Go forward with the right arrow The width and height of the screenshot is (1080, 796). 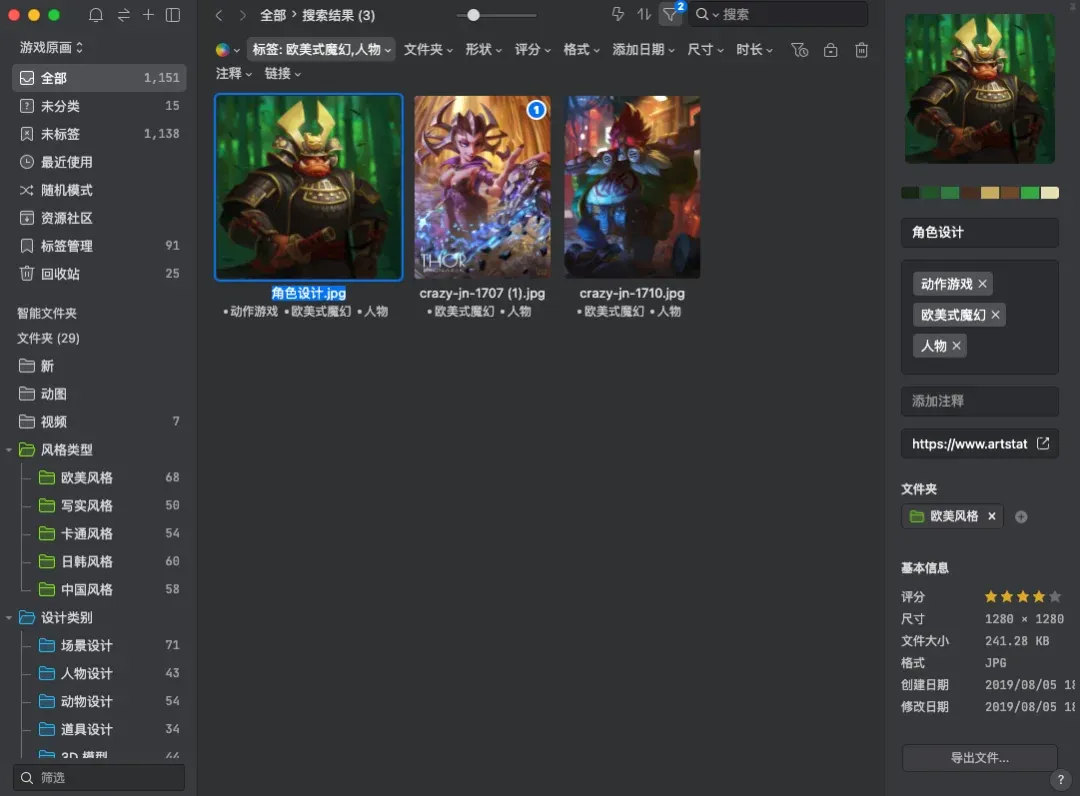coord(242,14)
